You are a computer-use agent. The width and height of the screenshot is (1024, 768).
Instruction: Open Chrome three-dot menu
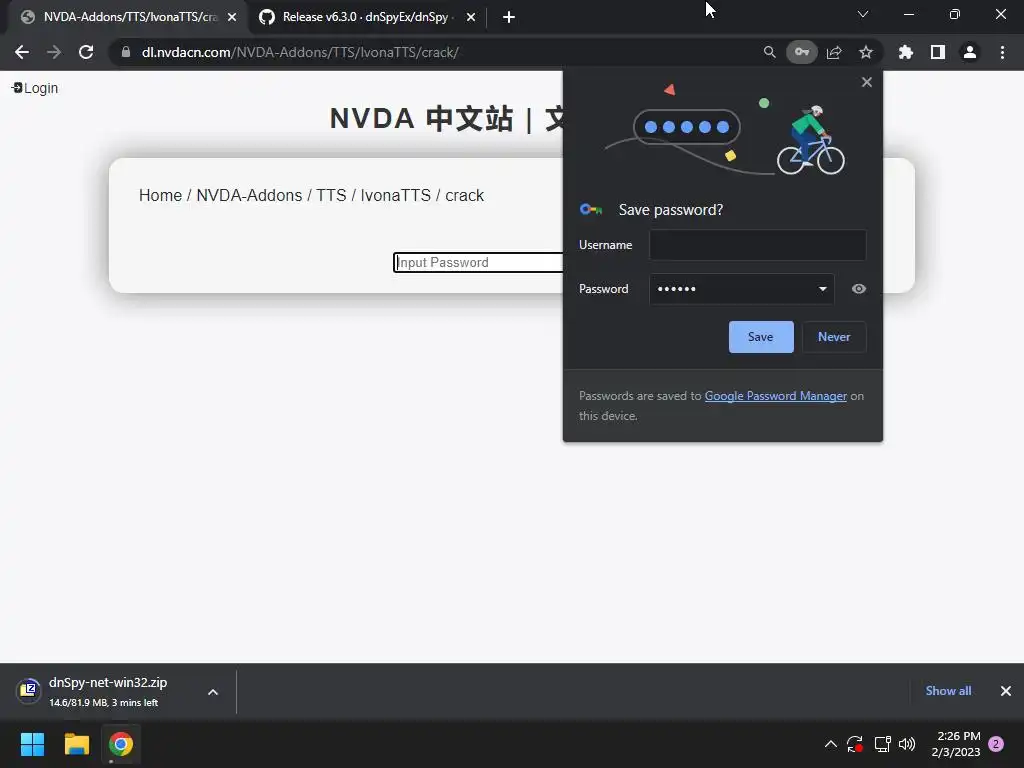coord(1002,52)
